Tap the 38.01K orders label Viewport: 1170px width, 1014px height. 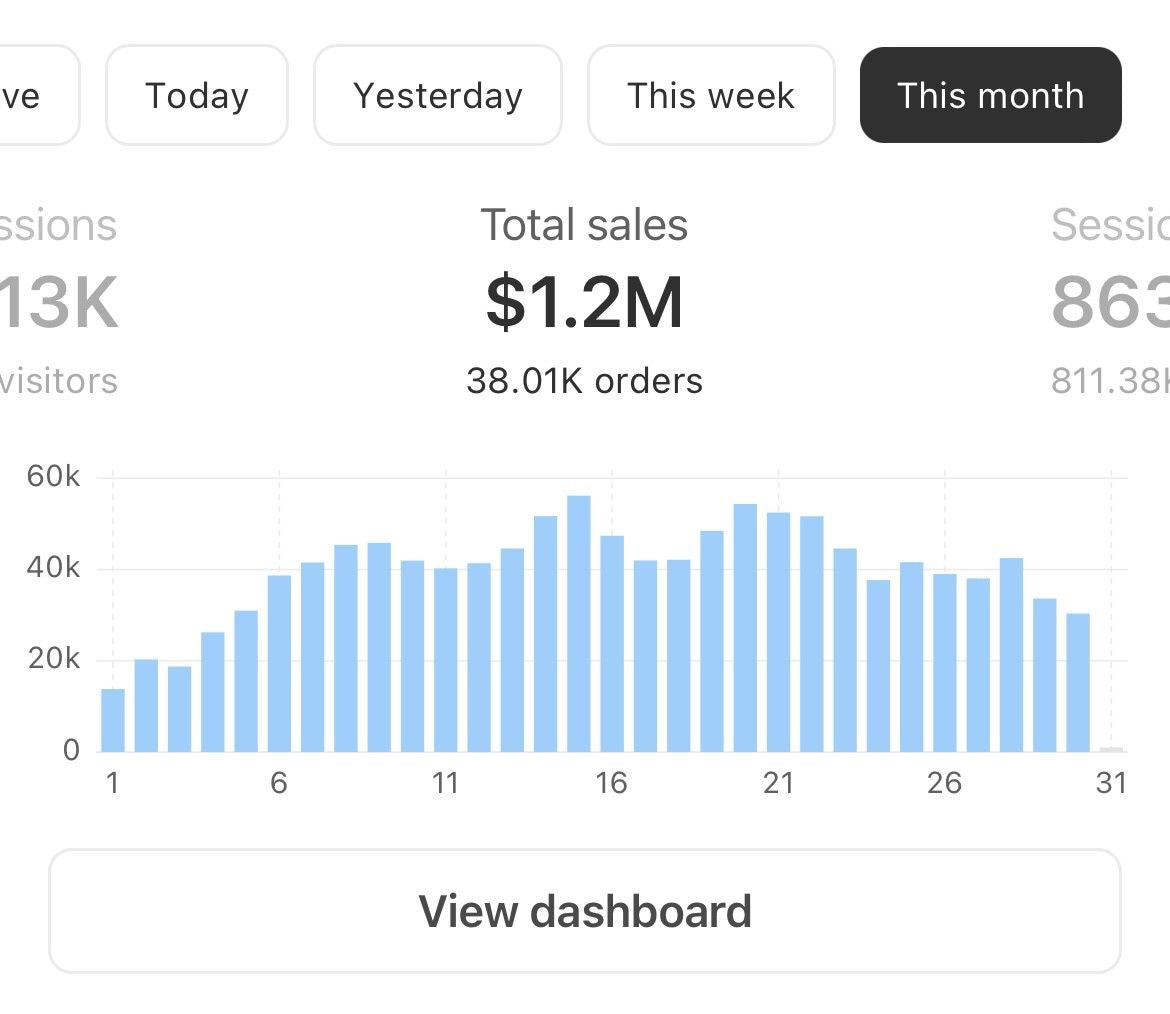(584, 381)
